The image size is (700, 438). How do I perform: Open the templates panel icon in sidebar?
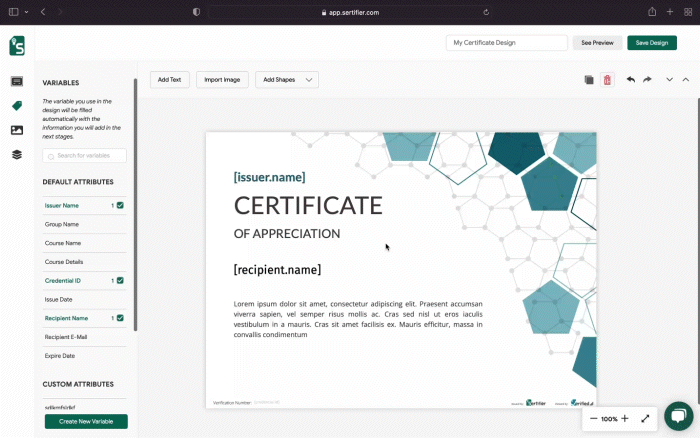[x=17, y=81]
